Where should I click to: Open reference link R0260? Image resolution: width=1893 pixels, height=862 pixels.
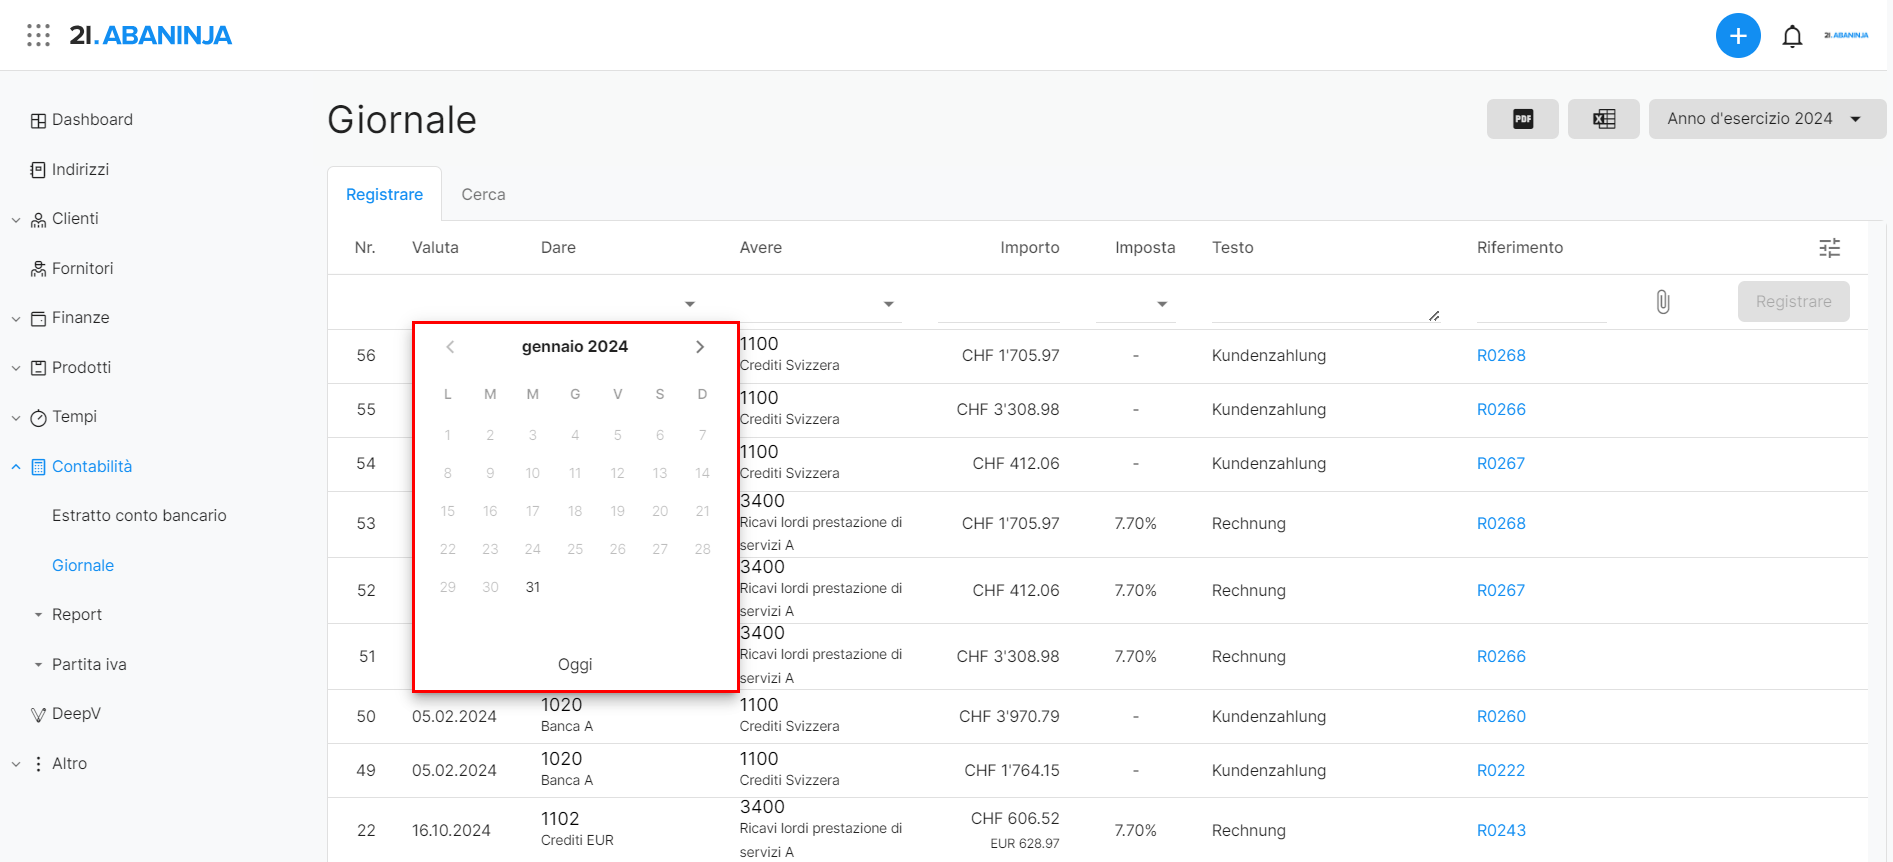1501,717
